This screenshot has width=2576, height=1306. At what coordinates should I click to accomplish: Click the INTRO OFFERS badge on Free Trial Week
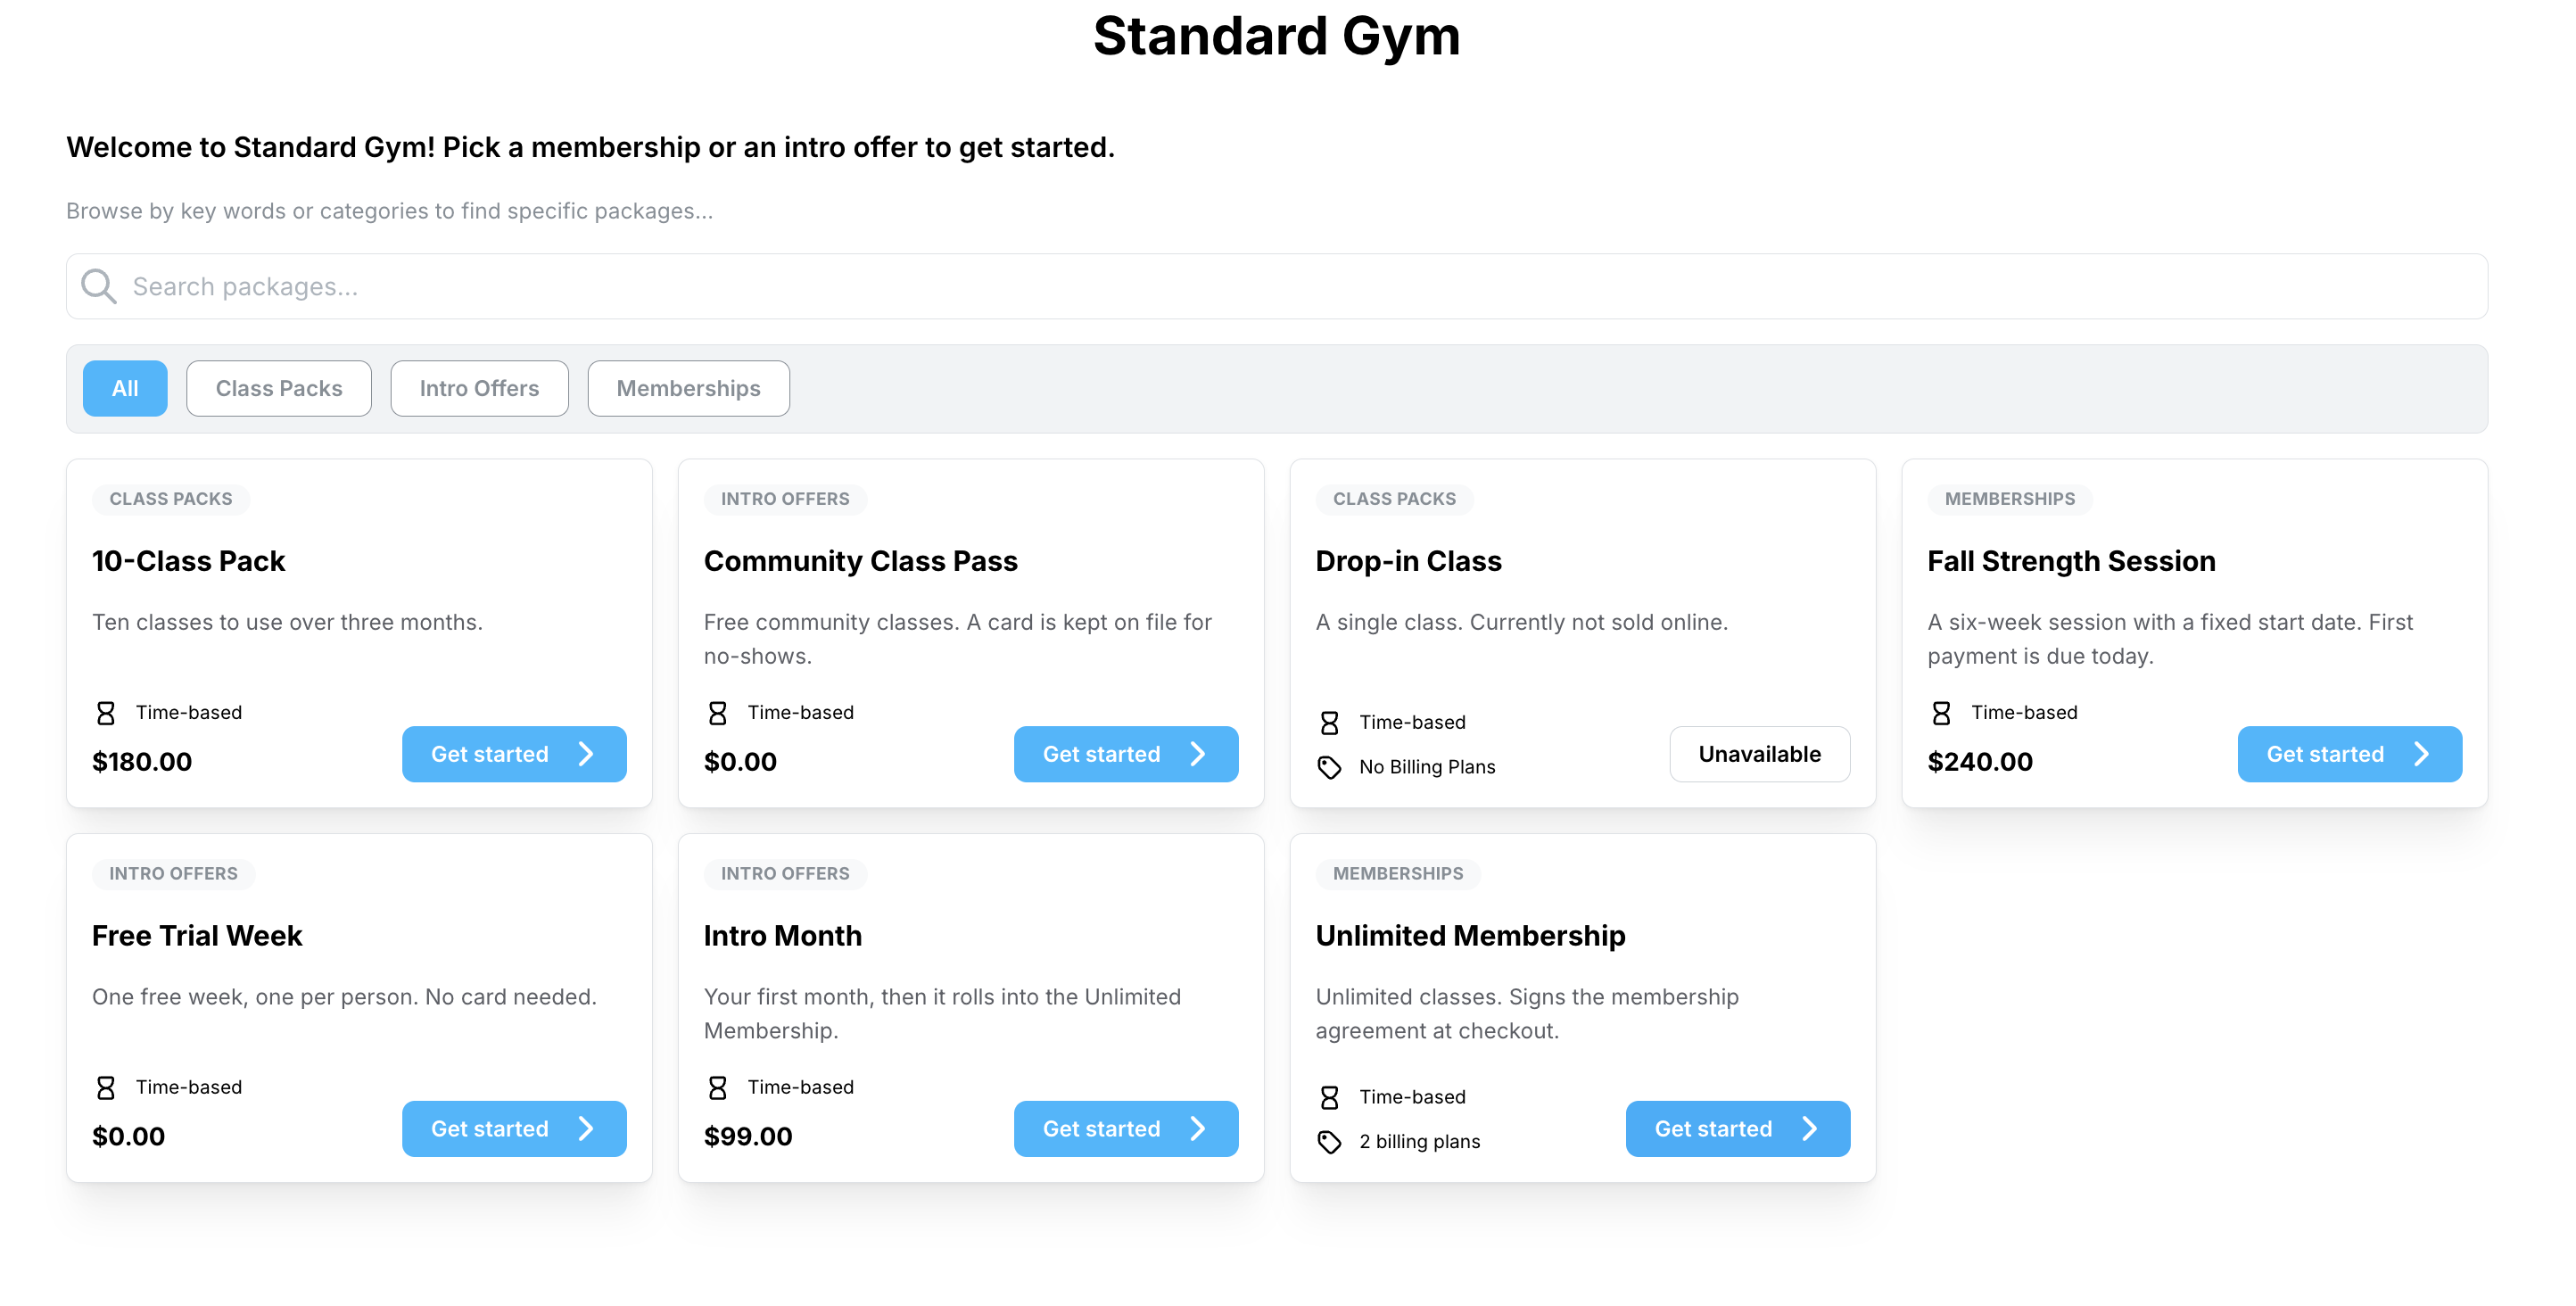[x=173, y=875]
